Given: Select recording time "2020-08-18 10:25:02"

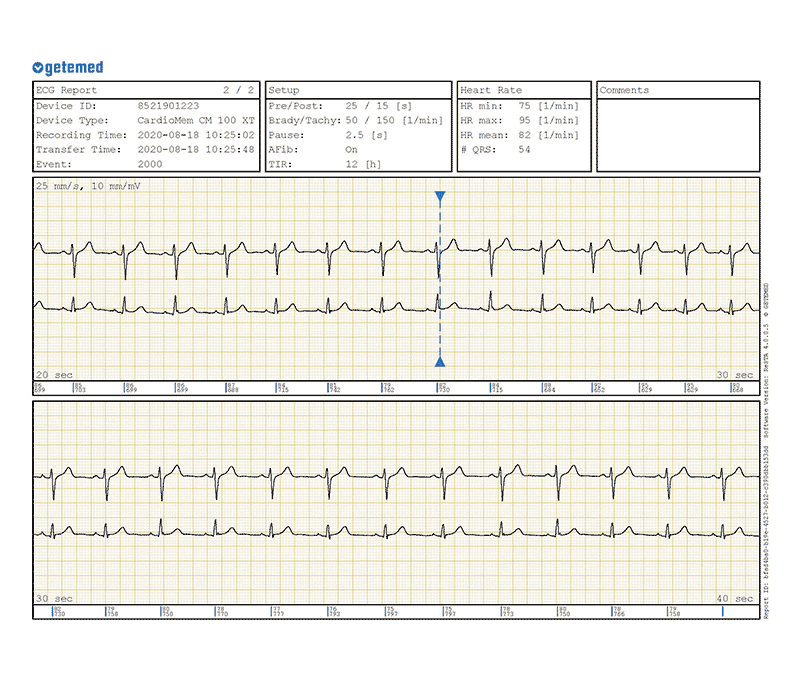Looking at the screenshot, I should point(196,135).
